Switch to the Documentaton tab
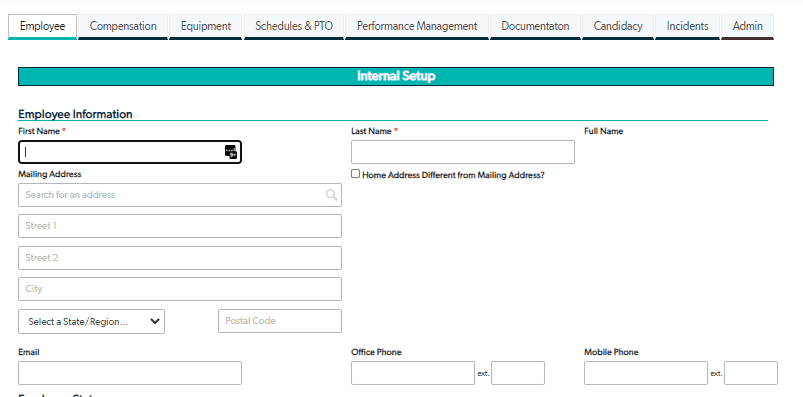 535,27
